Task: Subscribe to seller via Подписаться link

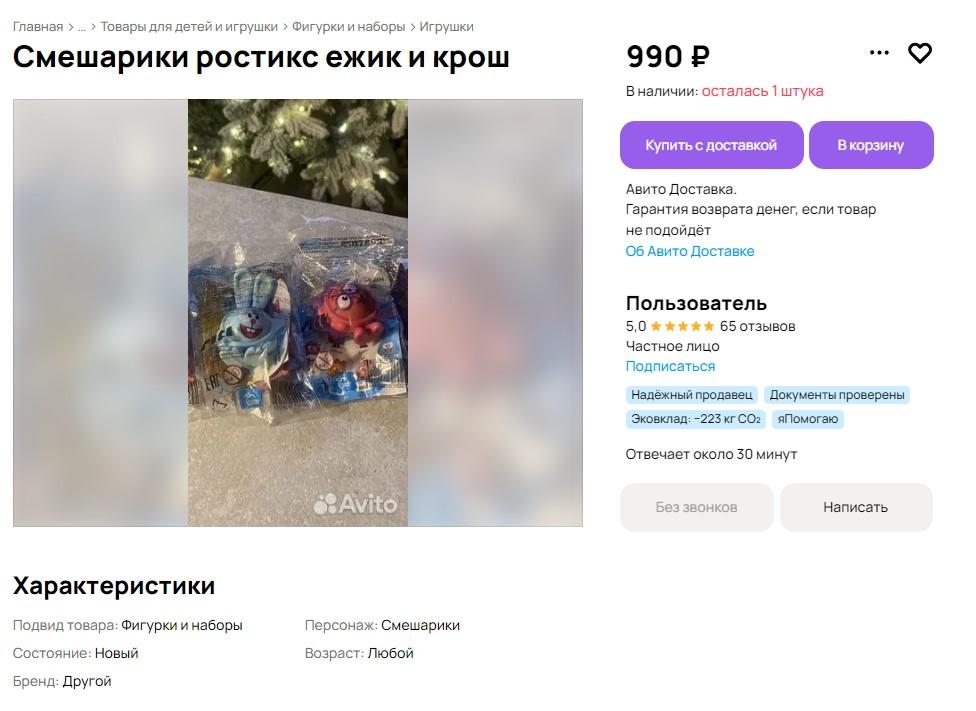Action: pos(670,366)
